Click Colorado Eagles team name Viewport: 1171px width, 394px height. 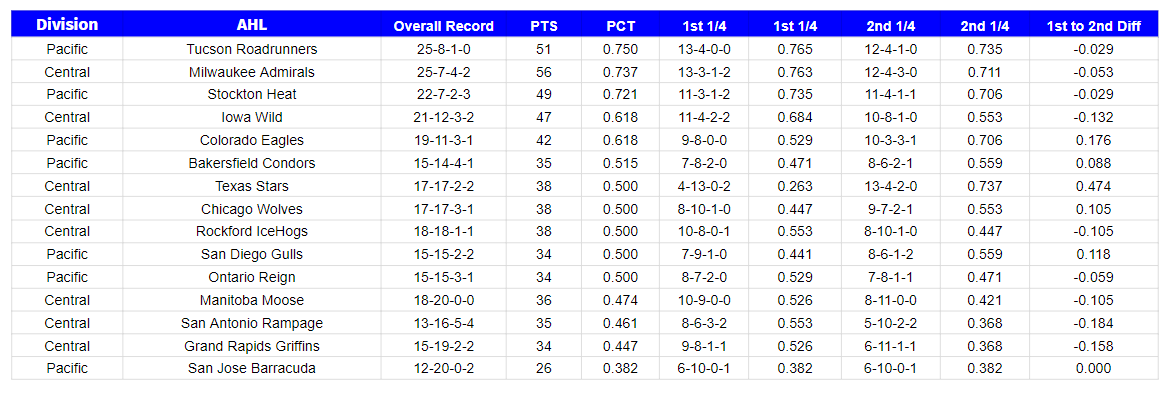252,141
